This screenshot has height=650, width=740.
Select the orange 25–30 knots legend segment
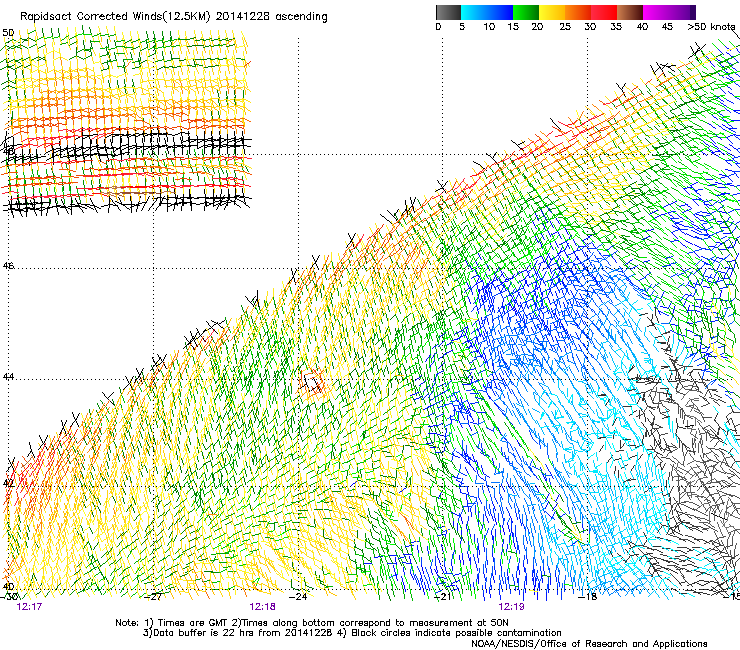tap(578, 12)
